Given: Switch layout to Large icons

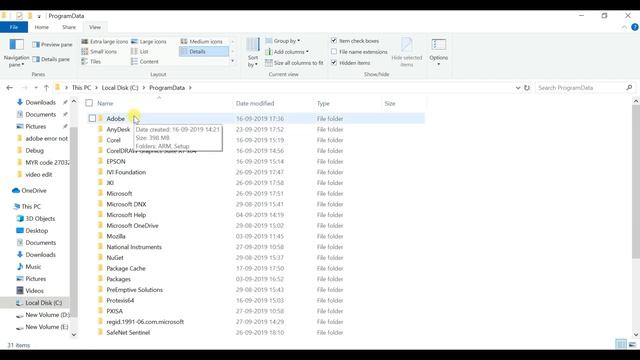Looking at the screenshot, I should click(x=149, y=42).
